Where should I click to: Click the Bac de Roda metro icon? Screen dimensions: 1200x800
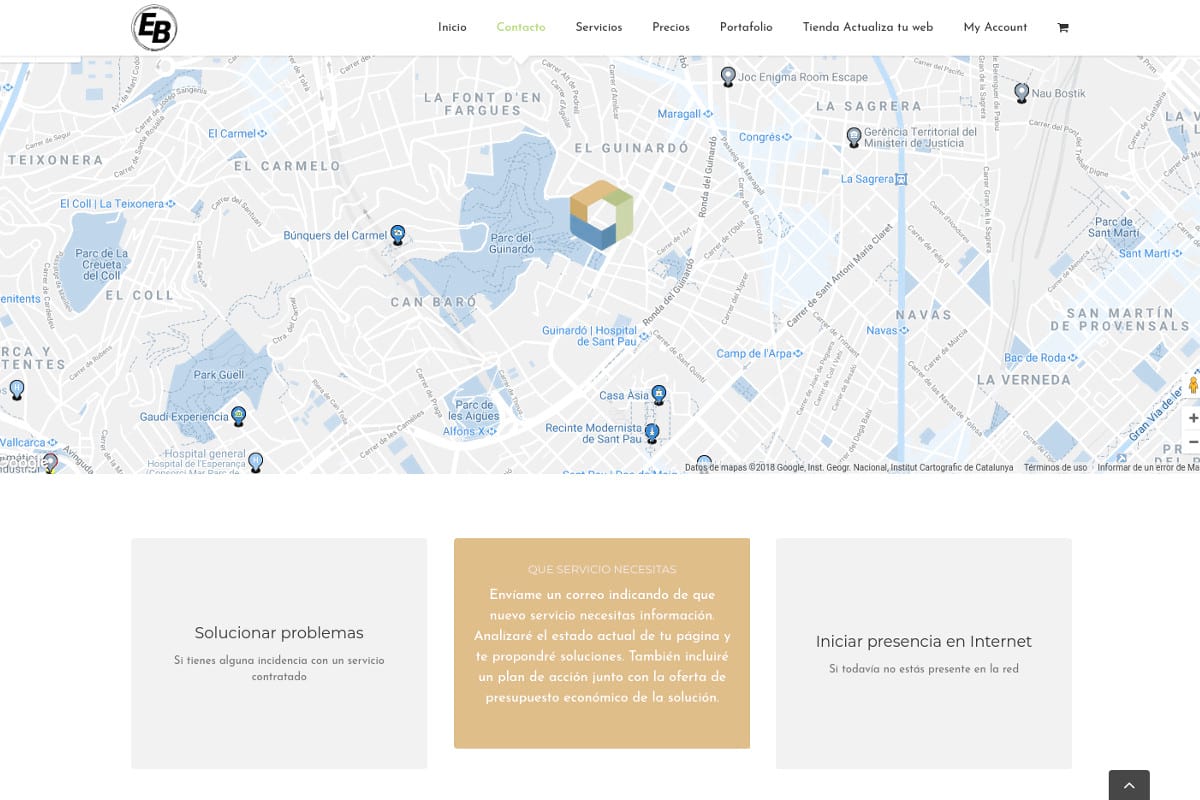click(1074, 358)
